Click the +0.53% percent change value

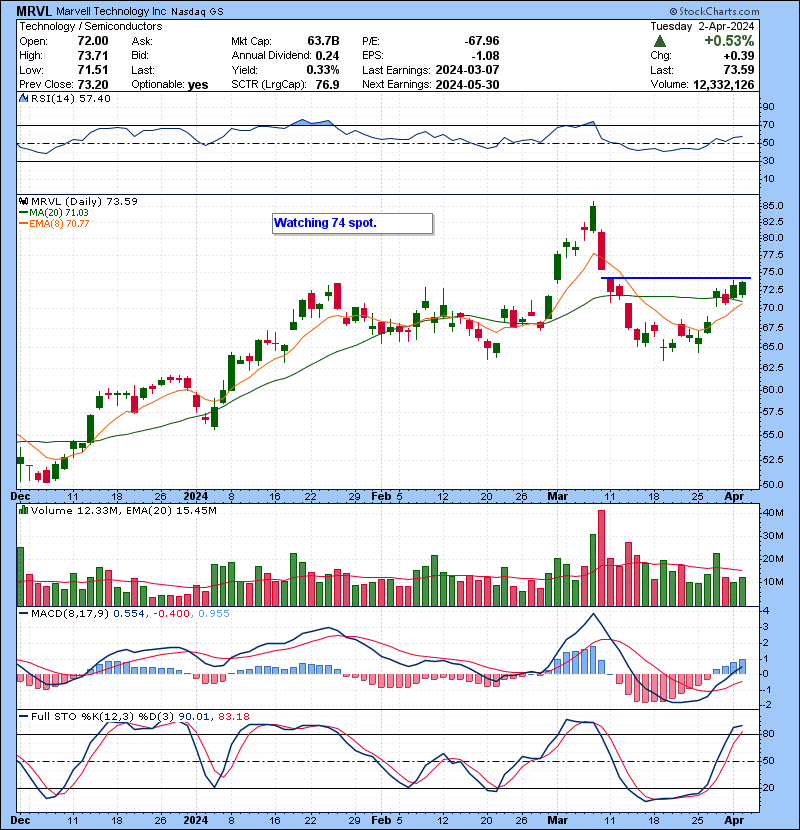729,41
